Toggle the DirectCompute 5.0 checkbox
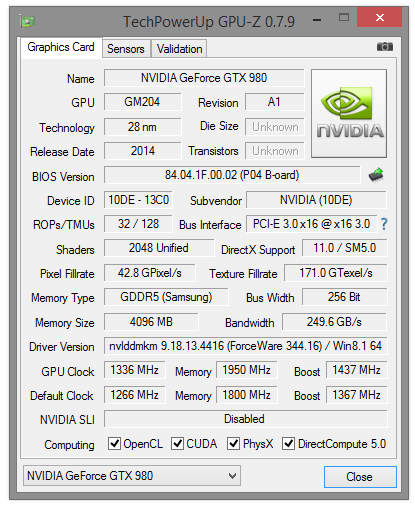 pyautogui.click(x=288, y=444)
